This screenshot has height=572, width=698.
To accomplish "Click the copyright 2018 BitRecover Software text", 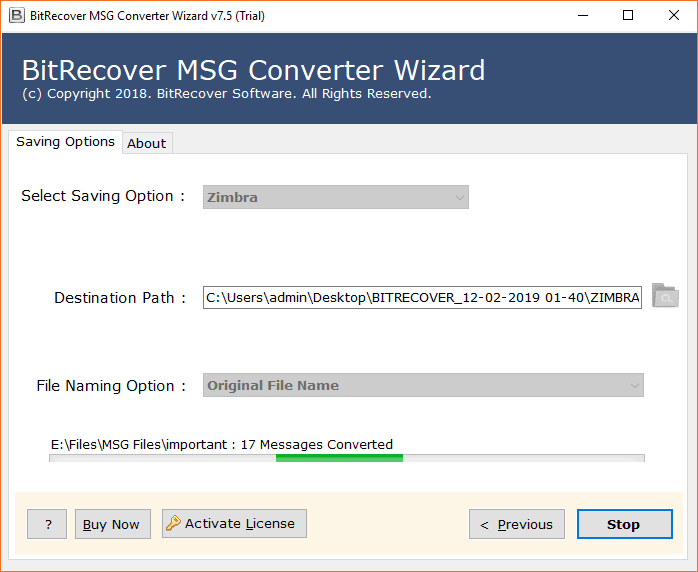I will (x=227, y=94).
